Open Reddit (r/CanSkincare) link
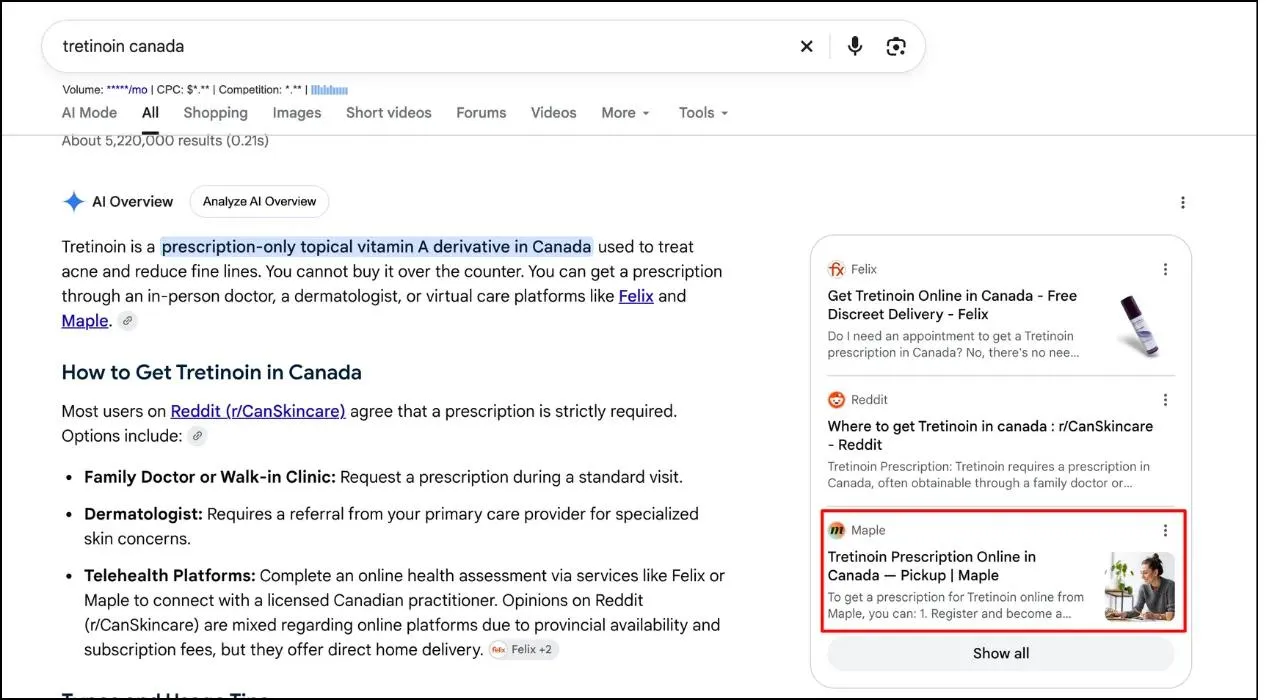The width and height of the screenshot is (1269, 700). click(x=258, y=411)
